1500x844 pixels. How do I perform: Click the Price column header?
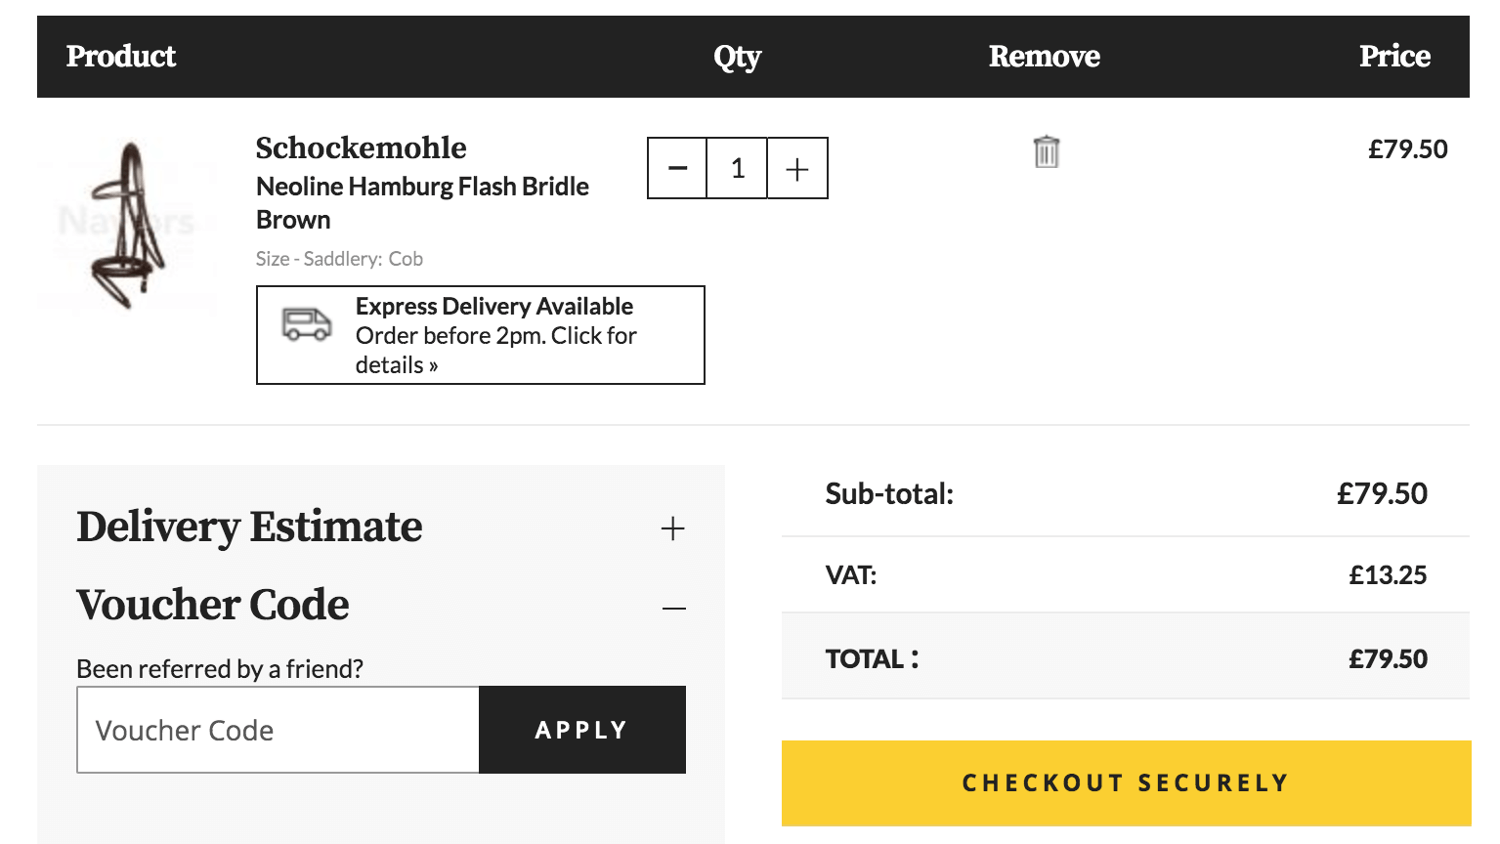1394,57
